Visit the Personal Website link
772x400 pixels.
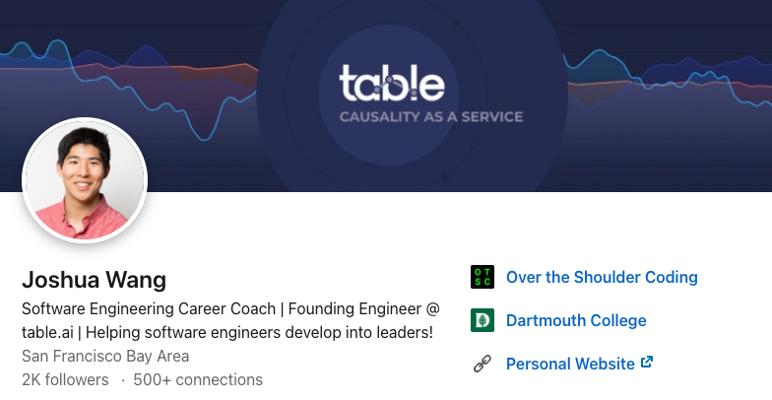pyautogui.click(x=570, y=364)
